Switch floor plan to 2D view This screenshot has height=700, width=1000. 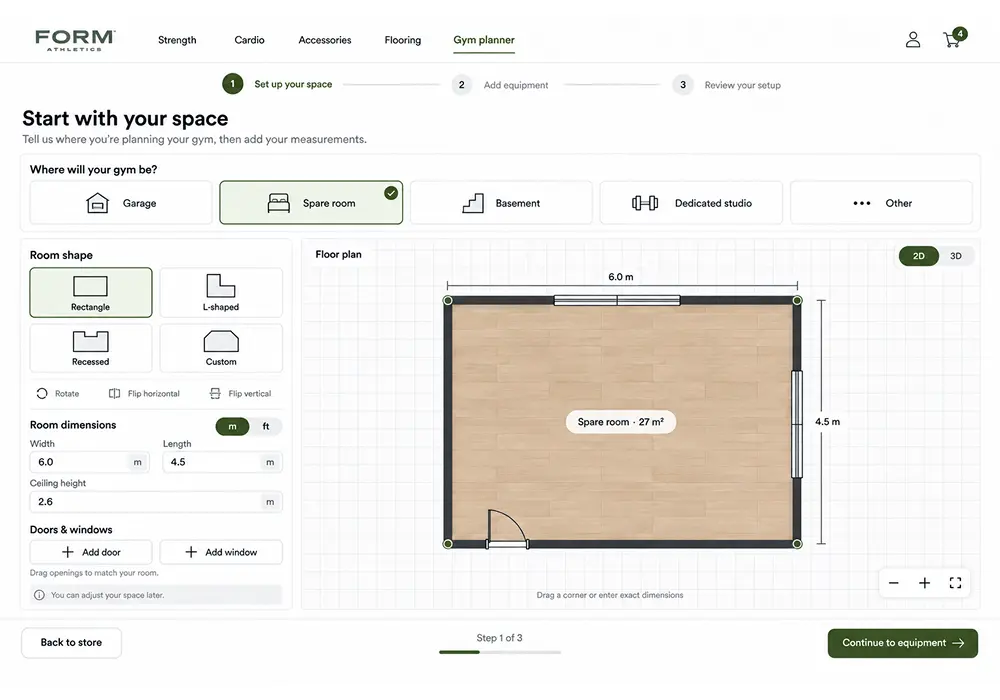pyautogui.click(x=918, y=256)
